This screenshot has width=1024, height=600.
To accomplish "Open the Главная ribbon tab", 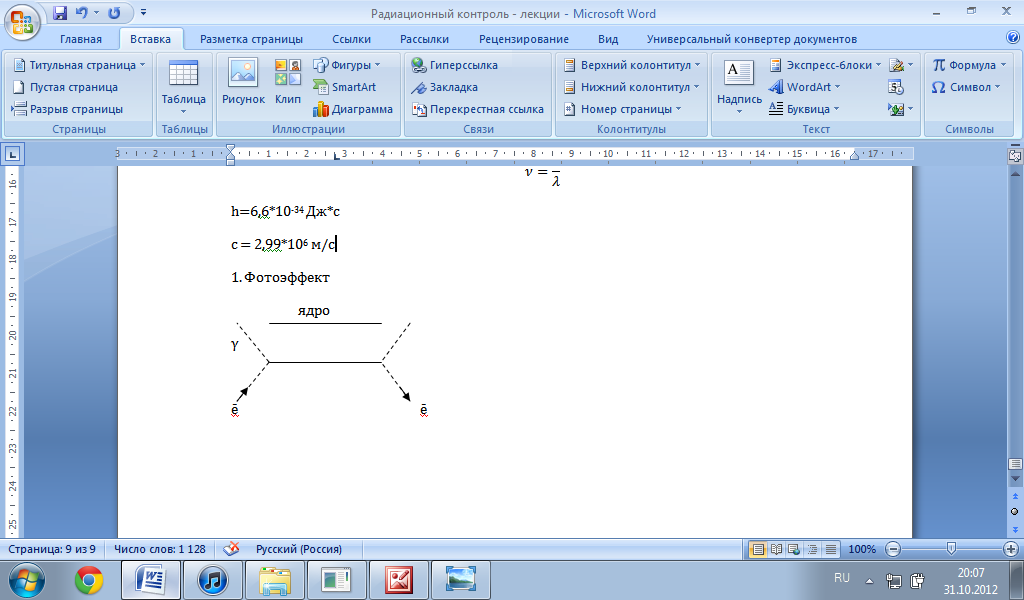I will [81, 39].
